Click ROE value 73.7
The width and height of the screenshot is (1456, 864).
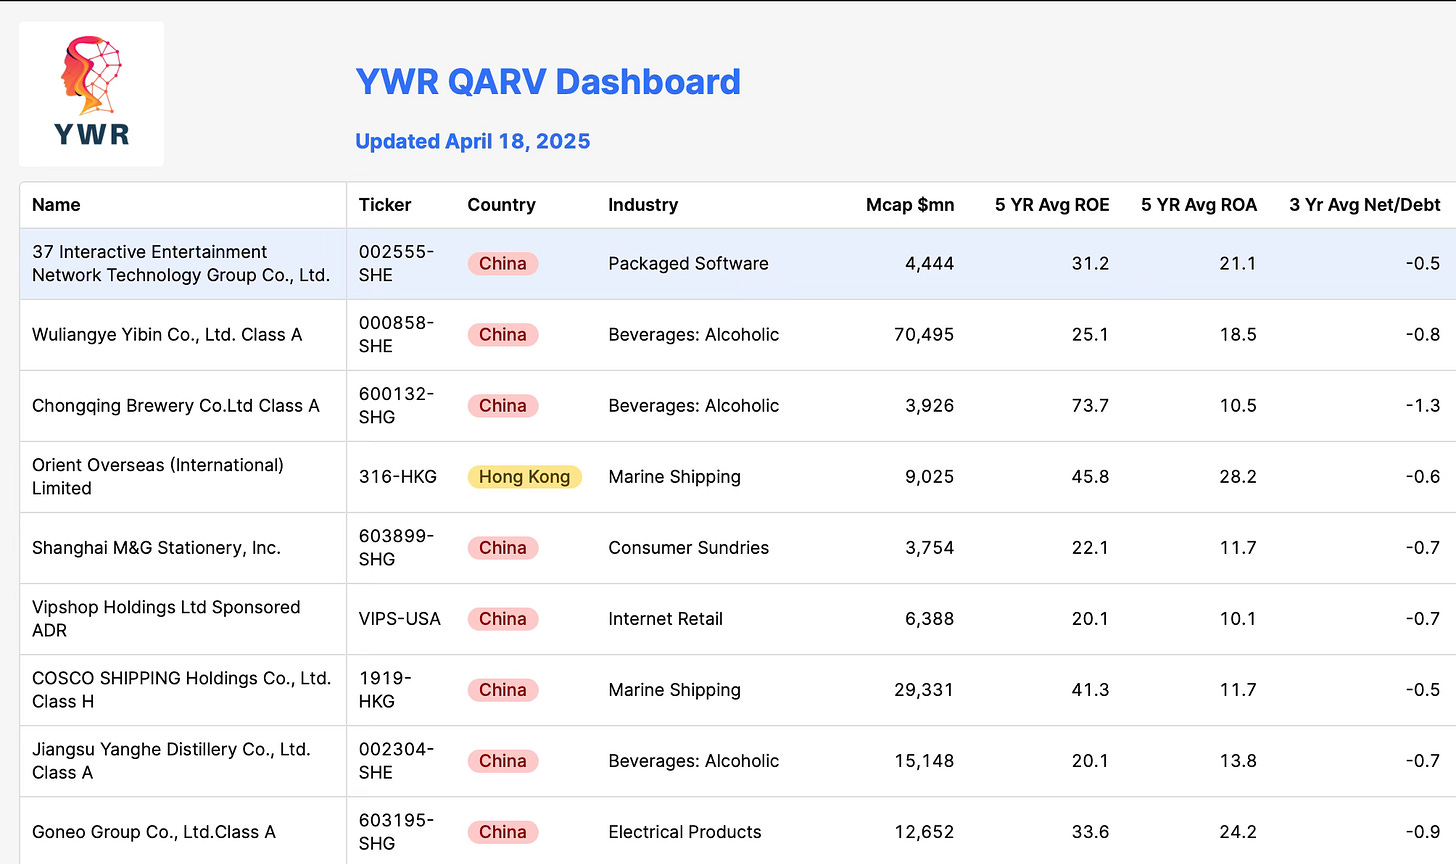coord(1090,406)
